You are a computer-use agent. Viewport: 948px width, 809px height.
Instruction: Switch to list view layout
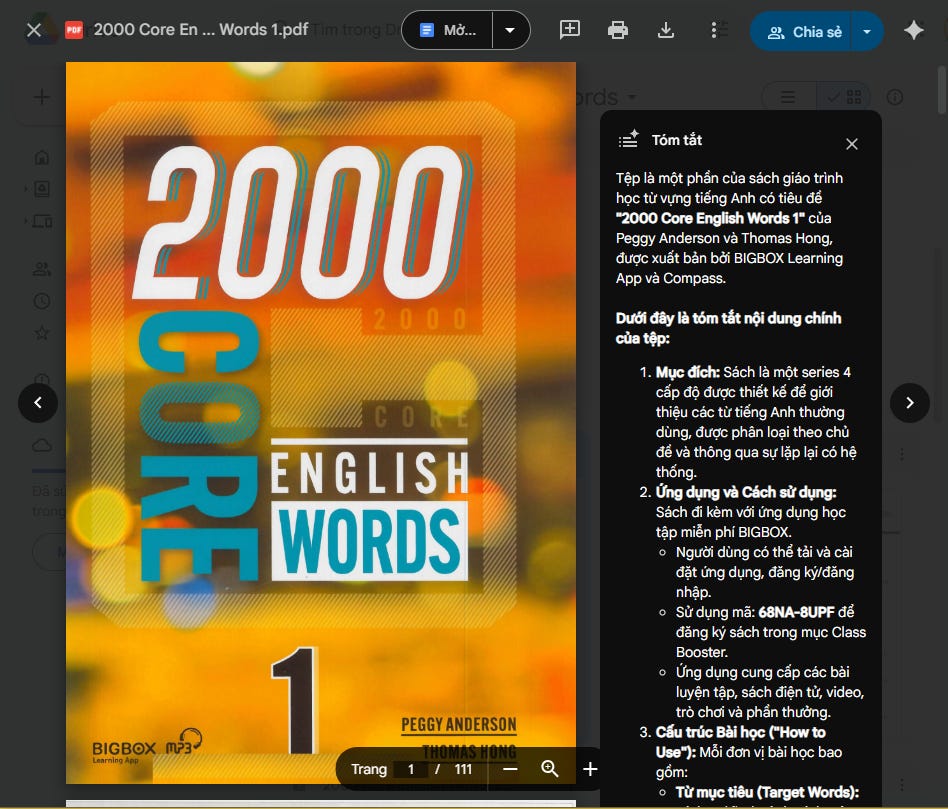coord(788,97)
